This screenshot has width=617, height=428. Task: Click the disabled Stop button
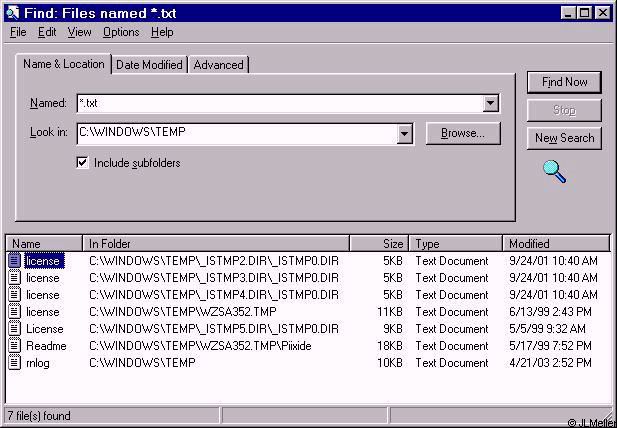(x=564, y=110)
